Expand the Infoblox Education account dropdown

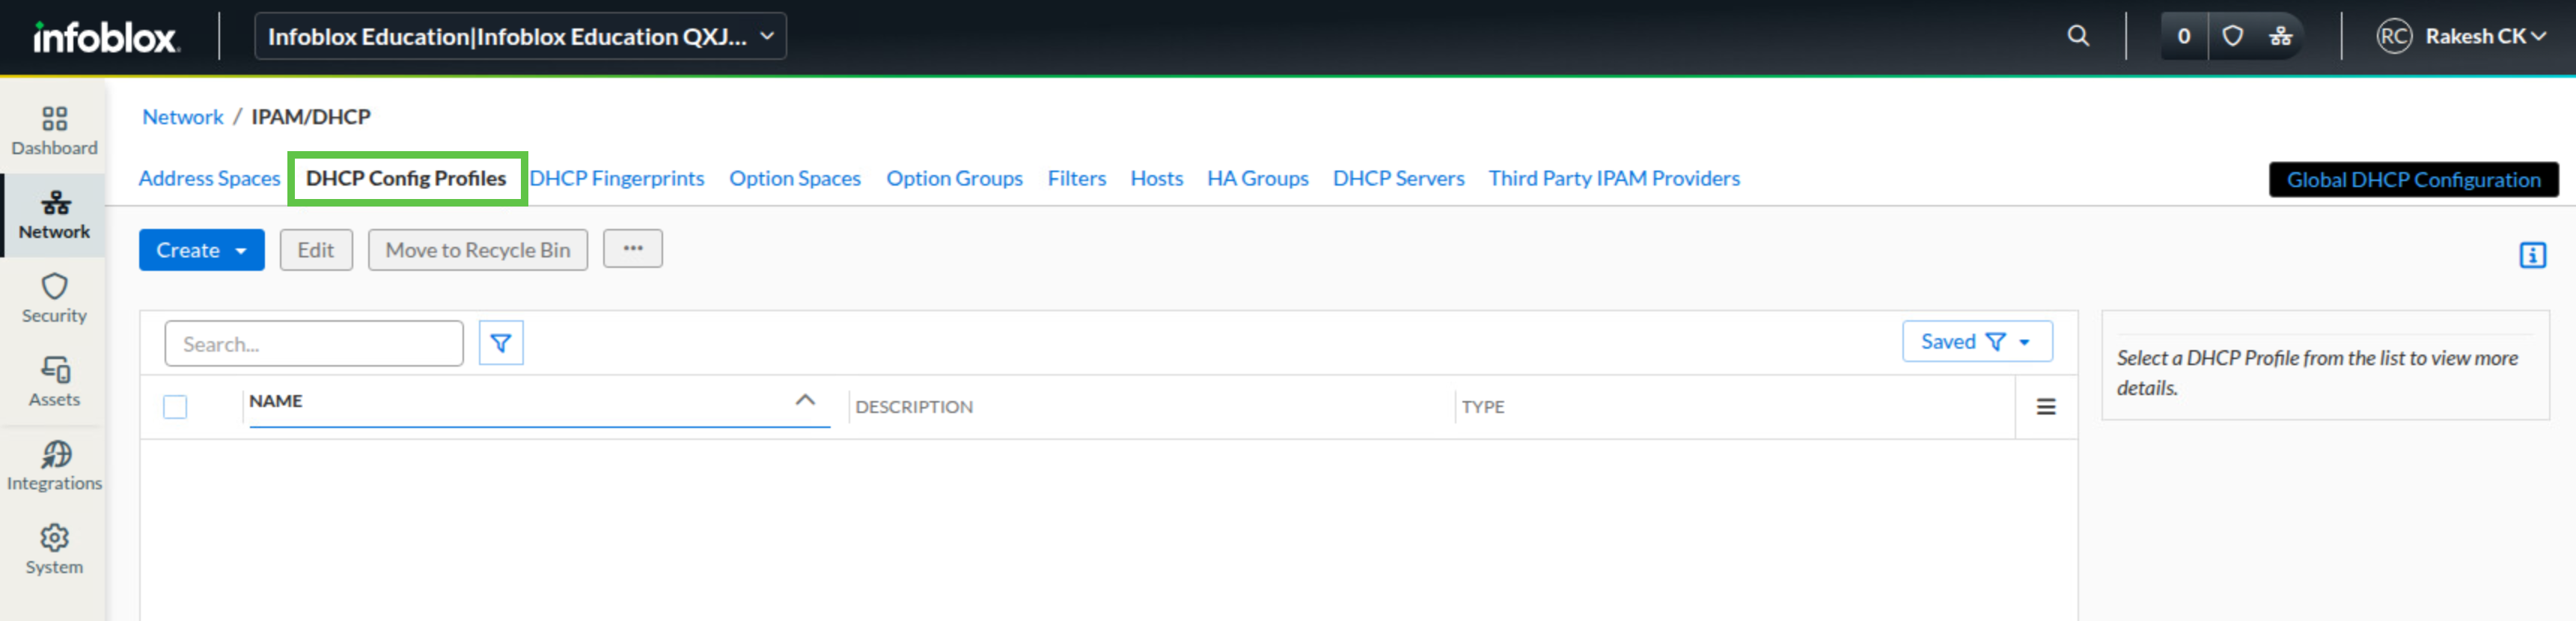click(x=521, y=37)
